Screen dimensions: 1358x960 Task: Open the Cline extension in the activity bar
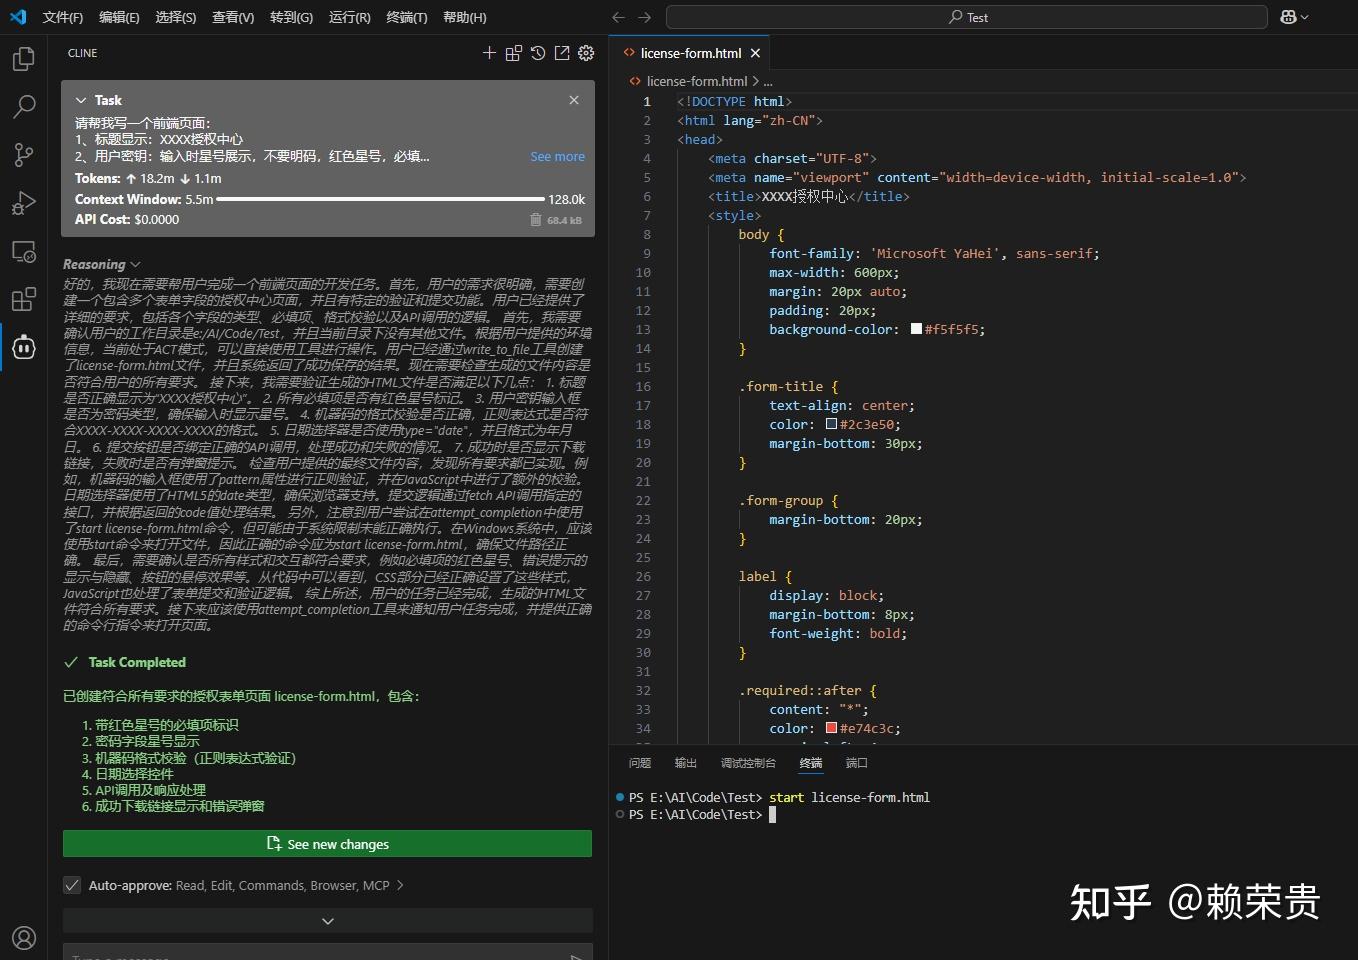pos(23,347)
